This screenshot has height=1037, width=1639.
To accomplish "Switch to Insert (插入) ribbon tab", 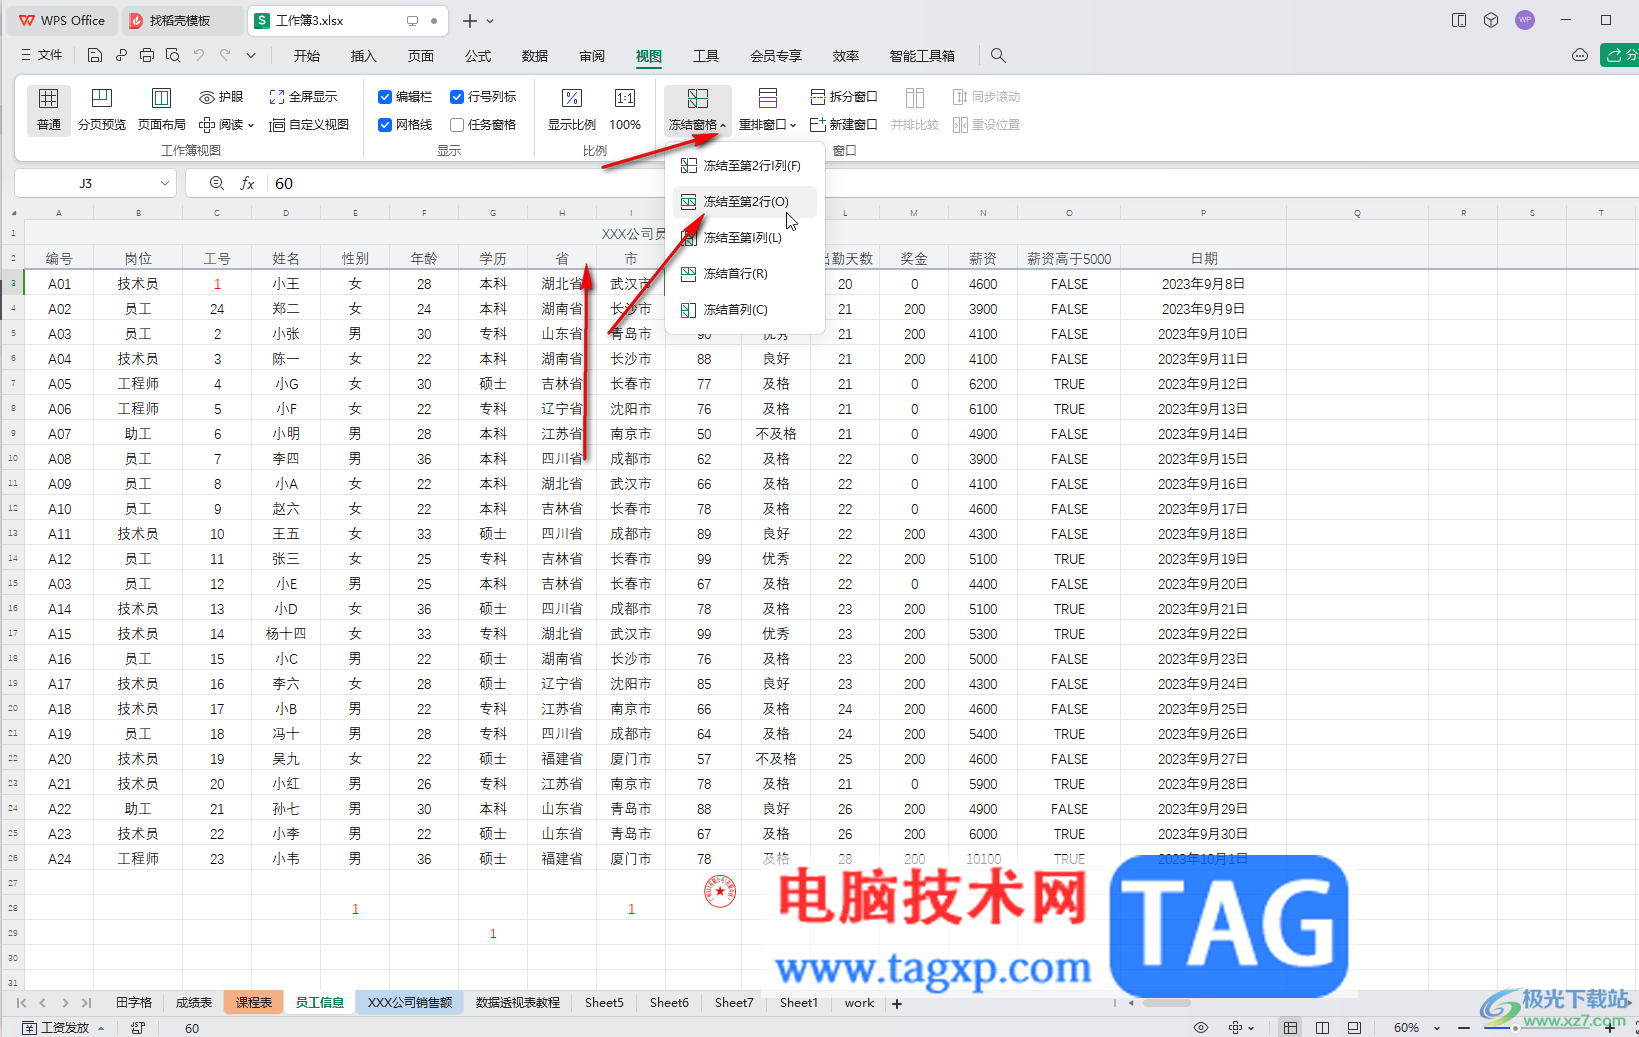I will coord(364,56).
